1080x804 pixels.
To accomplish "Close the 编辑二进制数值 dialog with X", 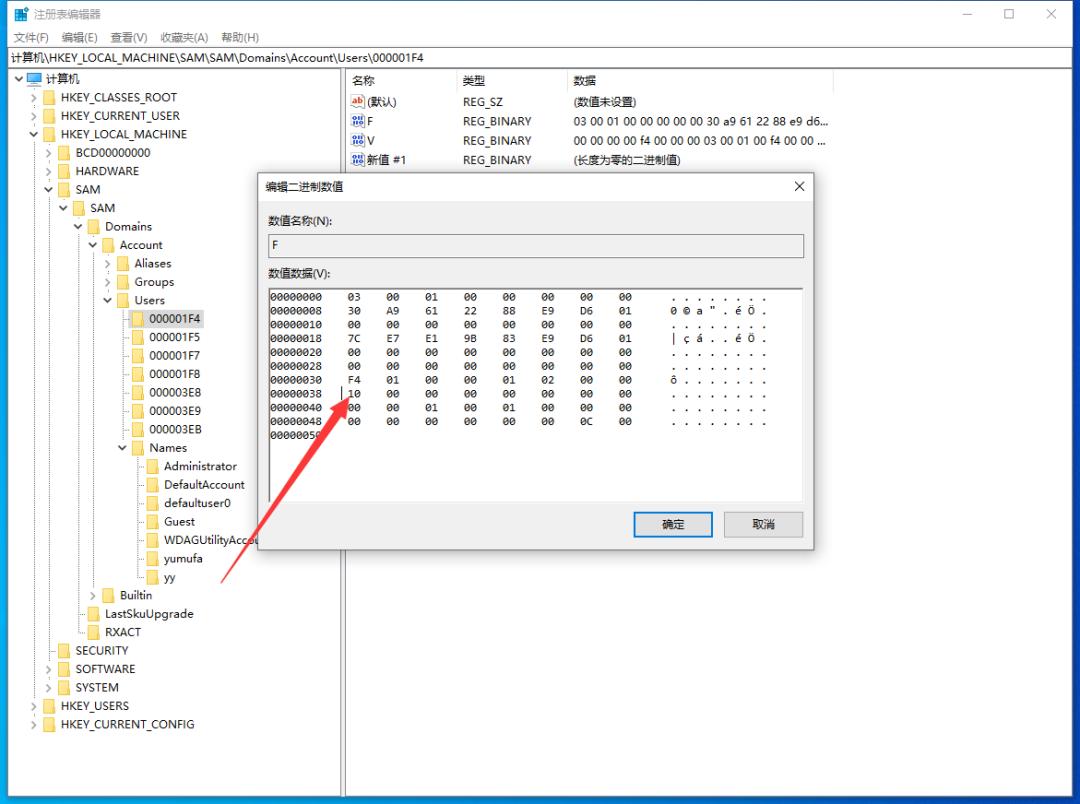I will 799,187.
